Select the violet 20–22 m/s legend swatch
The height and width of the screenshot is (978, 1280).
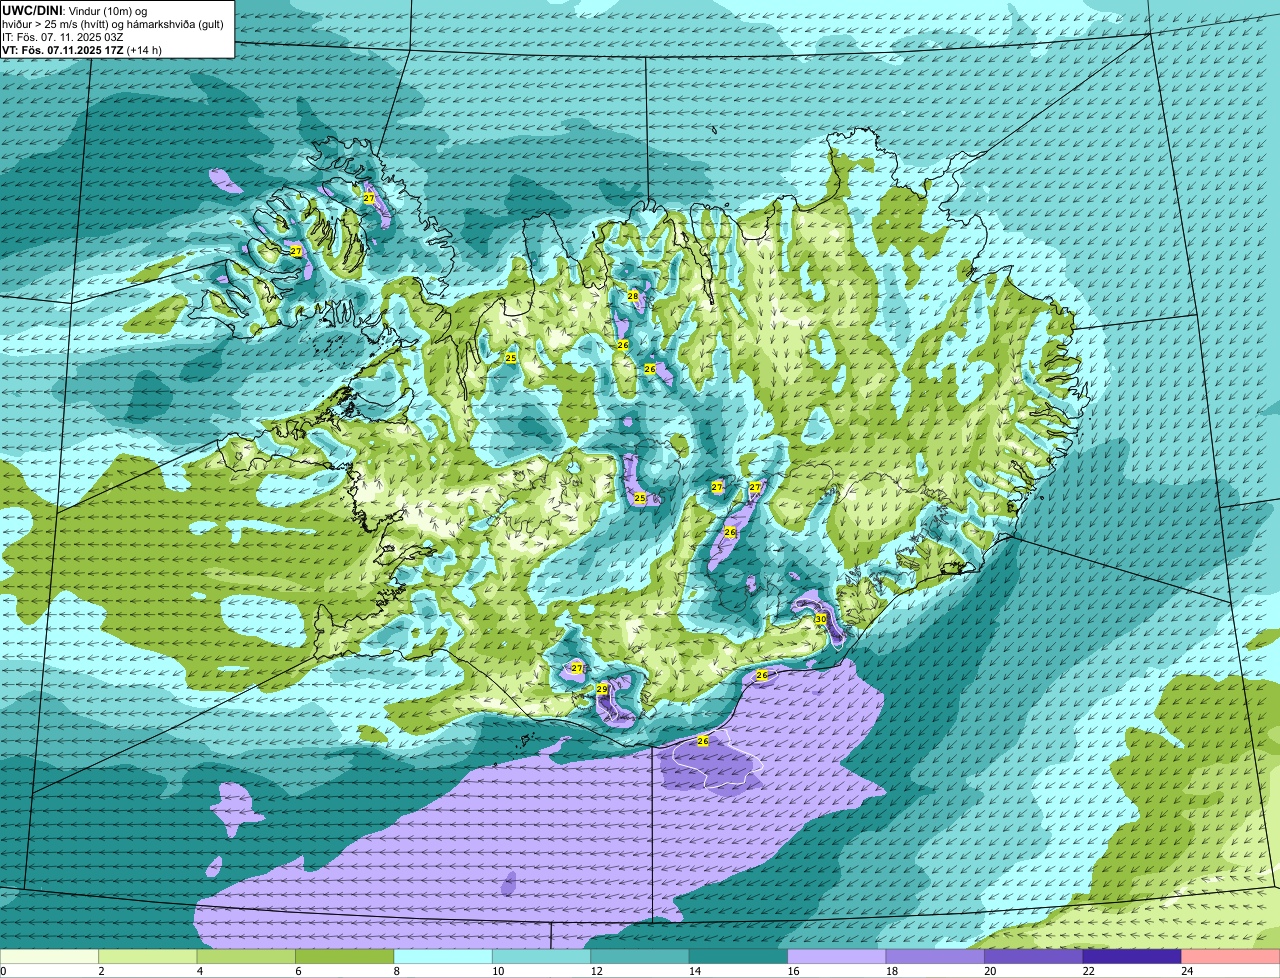[1034, 957]
